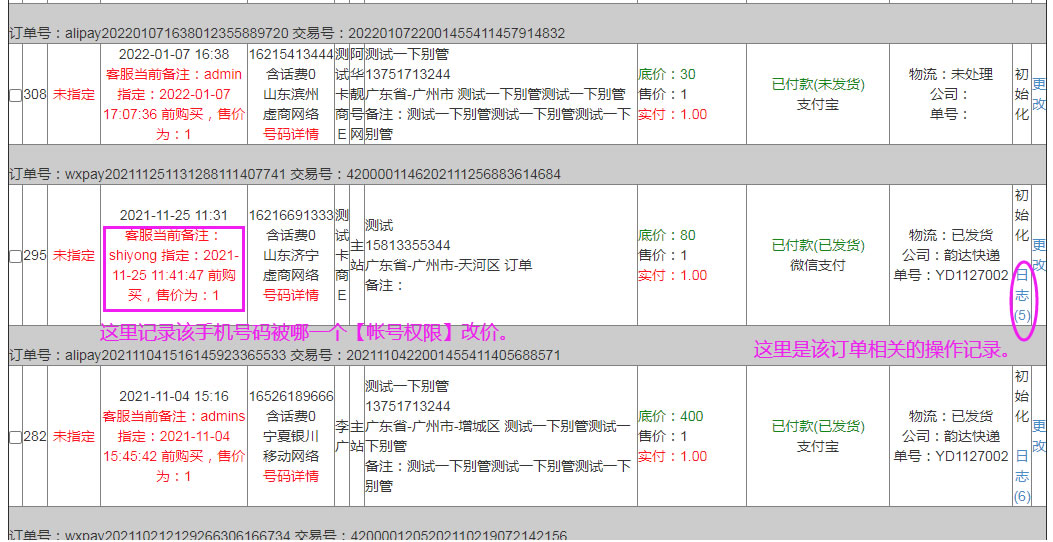Viewport: 1053px width, 542px height.
Task: Open 号码详情 for number 16526189666
Action: pos(291,476)
